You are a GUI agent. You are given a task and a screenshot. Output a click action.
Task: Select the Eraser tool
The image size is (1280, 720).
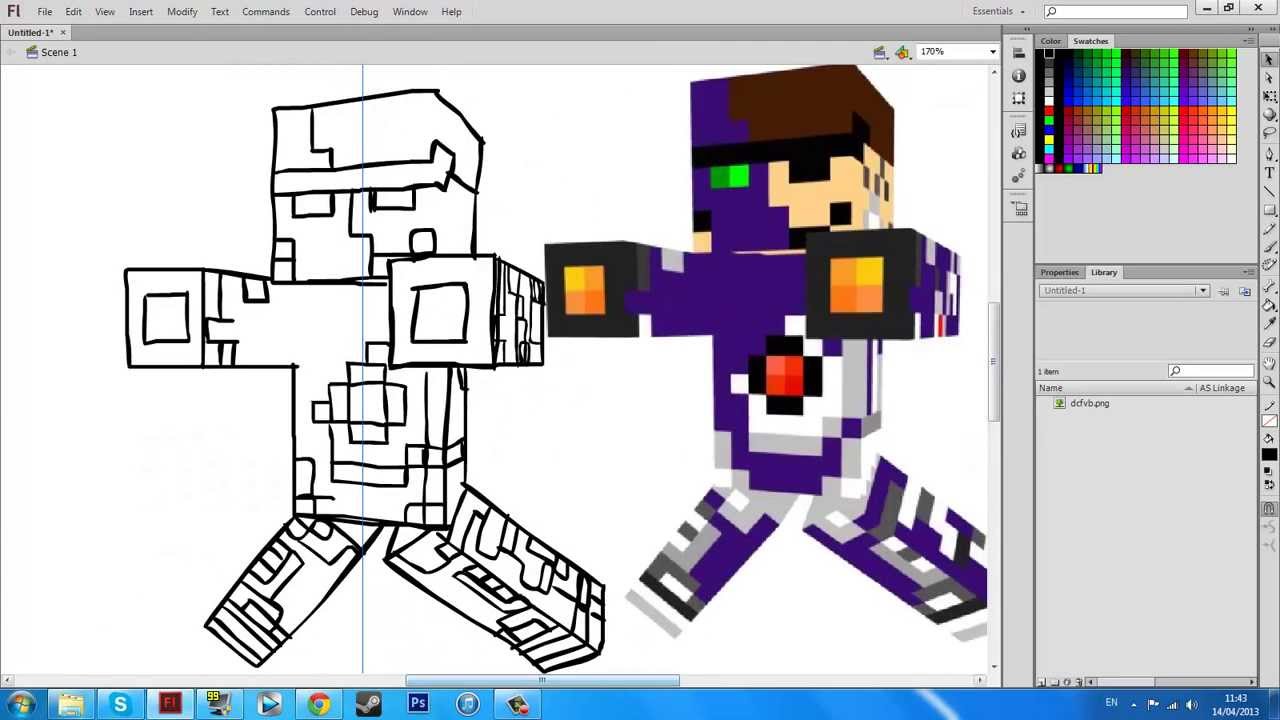click(1269, 342)
